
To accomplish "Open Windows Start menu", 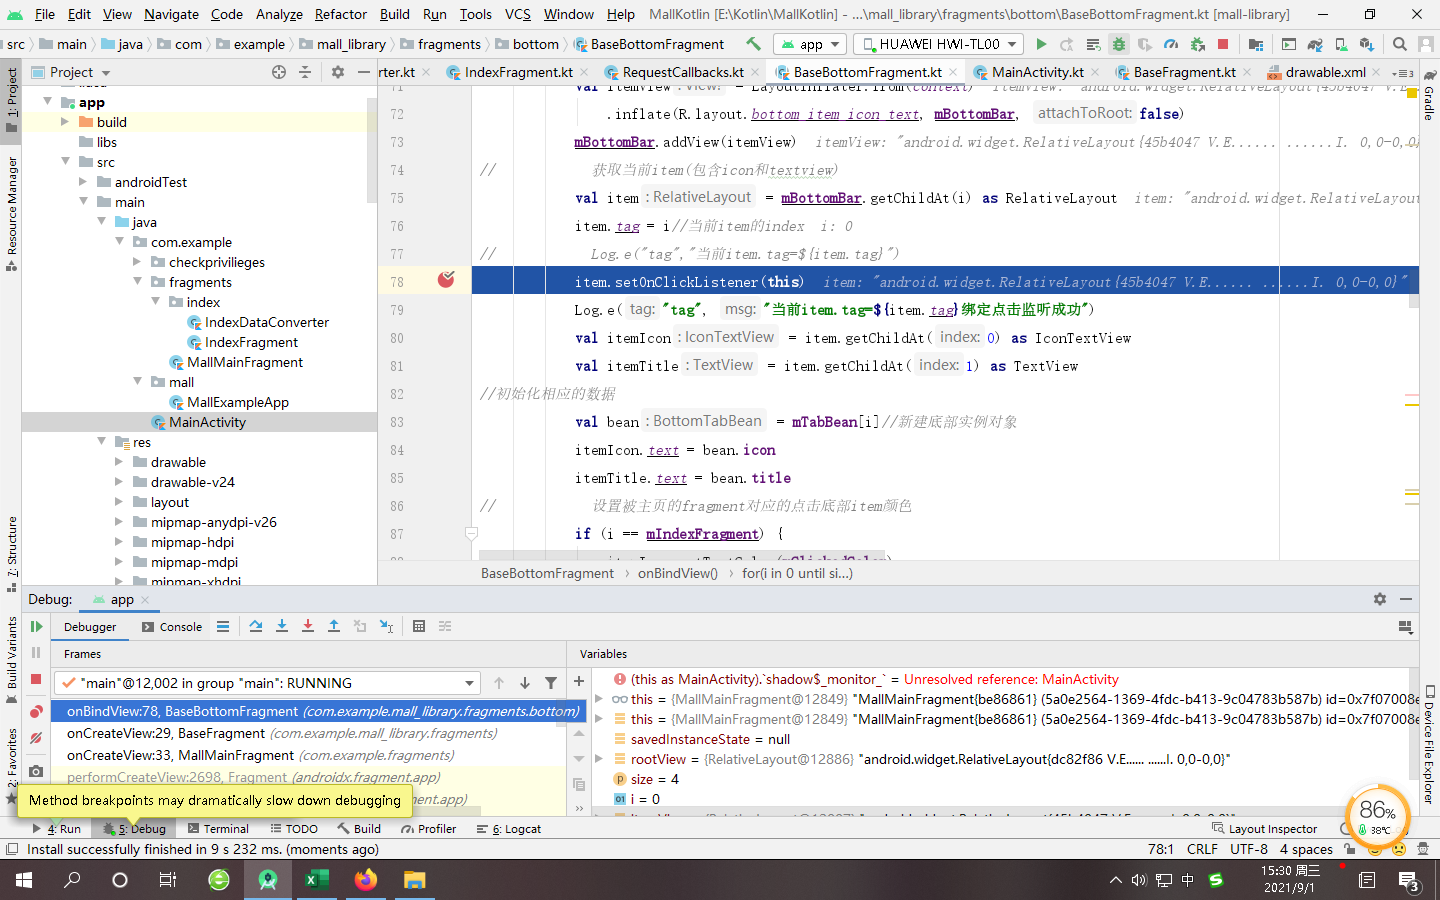I will [24, 880].
